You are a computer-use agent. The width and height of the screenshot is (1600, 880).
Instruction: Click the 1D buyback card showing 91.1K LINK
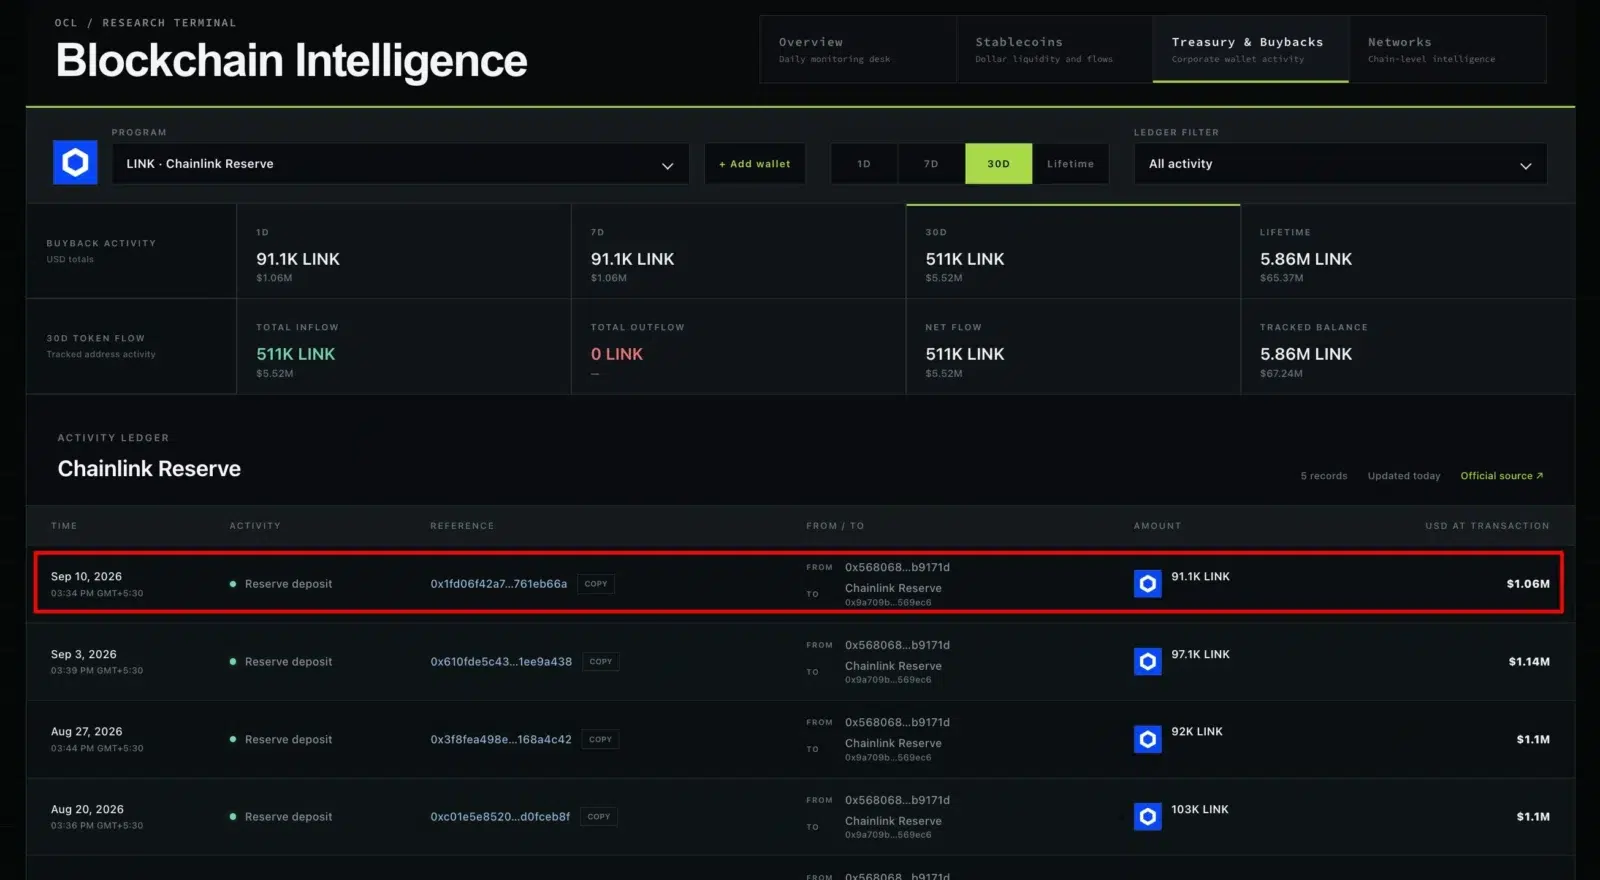point(404,251)
